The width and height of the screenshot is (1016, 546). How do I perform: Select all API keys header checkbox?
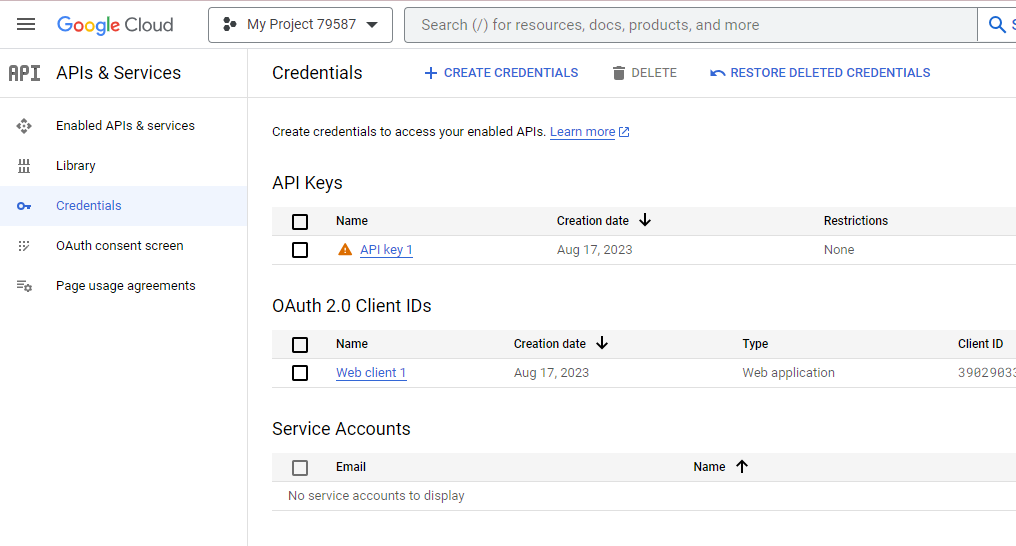click(x=300, y=222)
